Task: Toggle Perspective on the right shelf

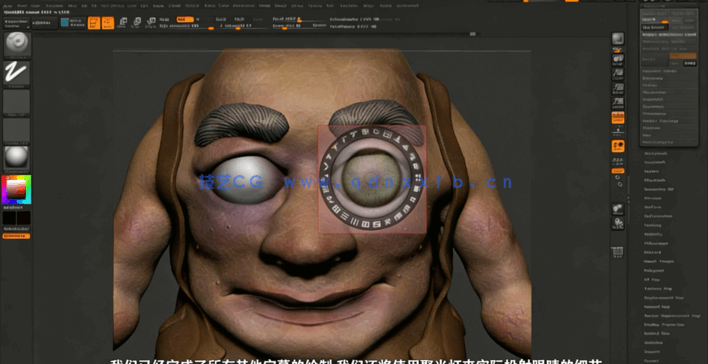Action: coord(618,118)
